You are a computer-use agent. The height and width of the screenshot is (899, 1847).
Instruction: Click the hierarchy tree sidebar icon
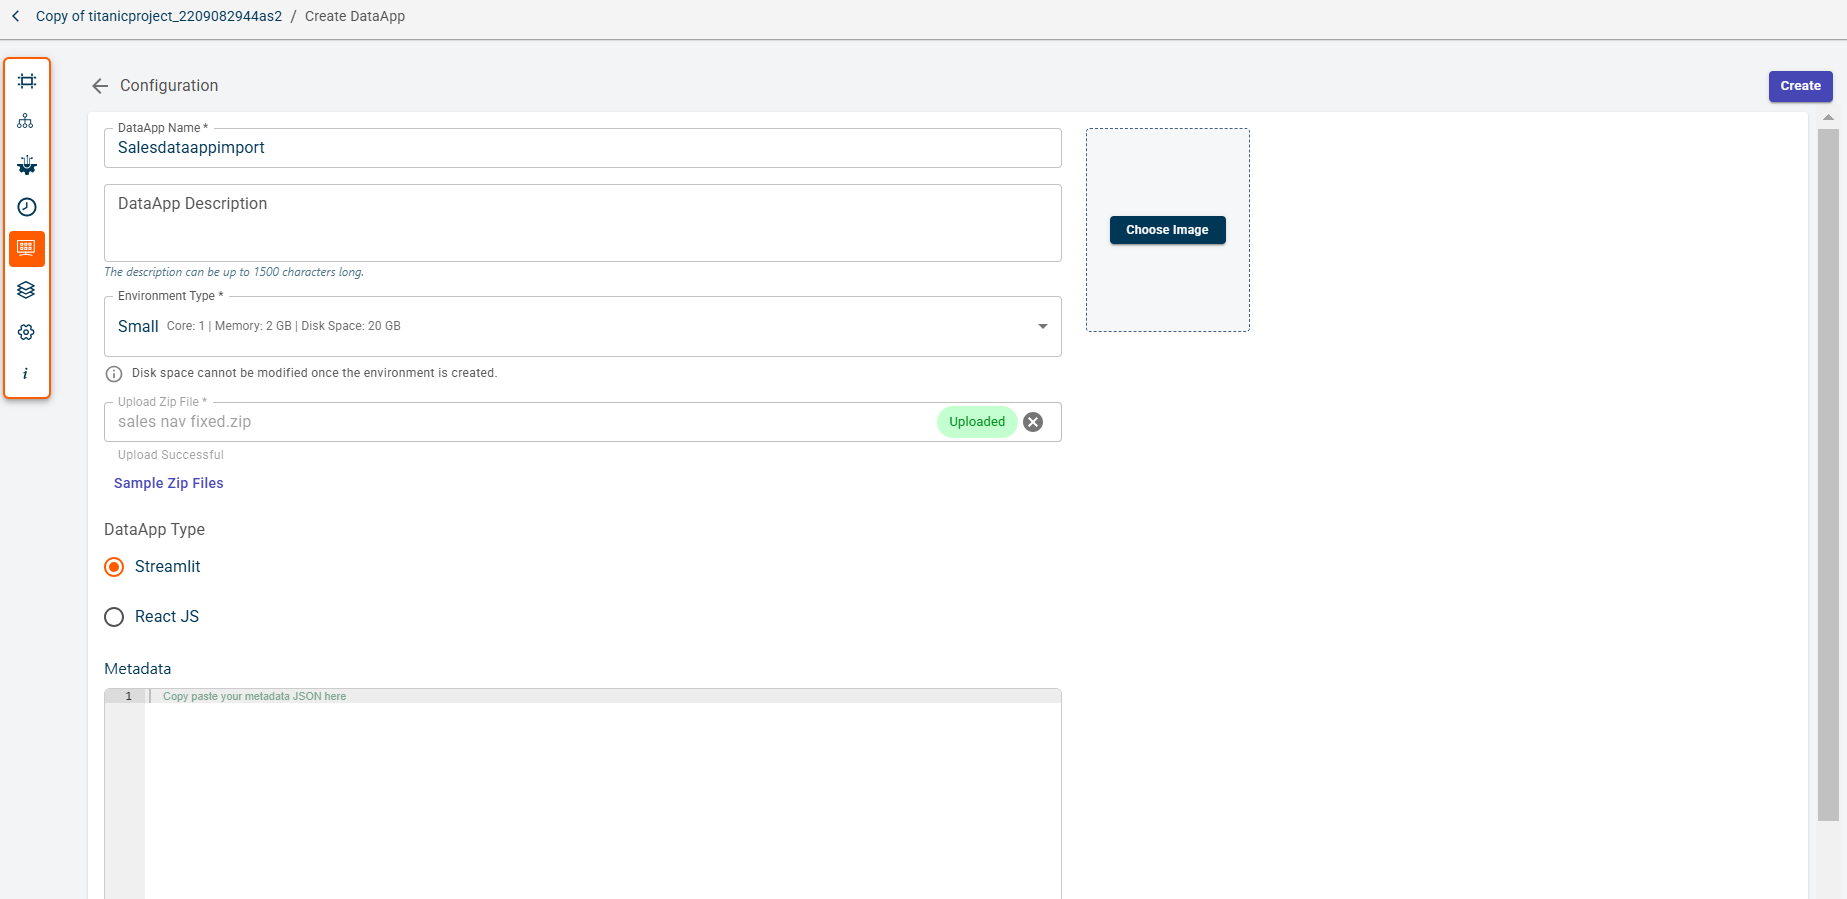click(26, 122)
